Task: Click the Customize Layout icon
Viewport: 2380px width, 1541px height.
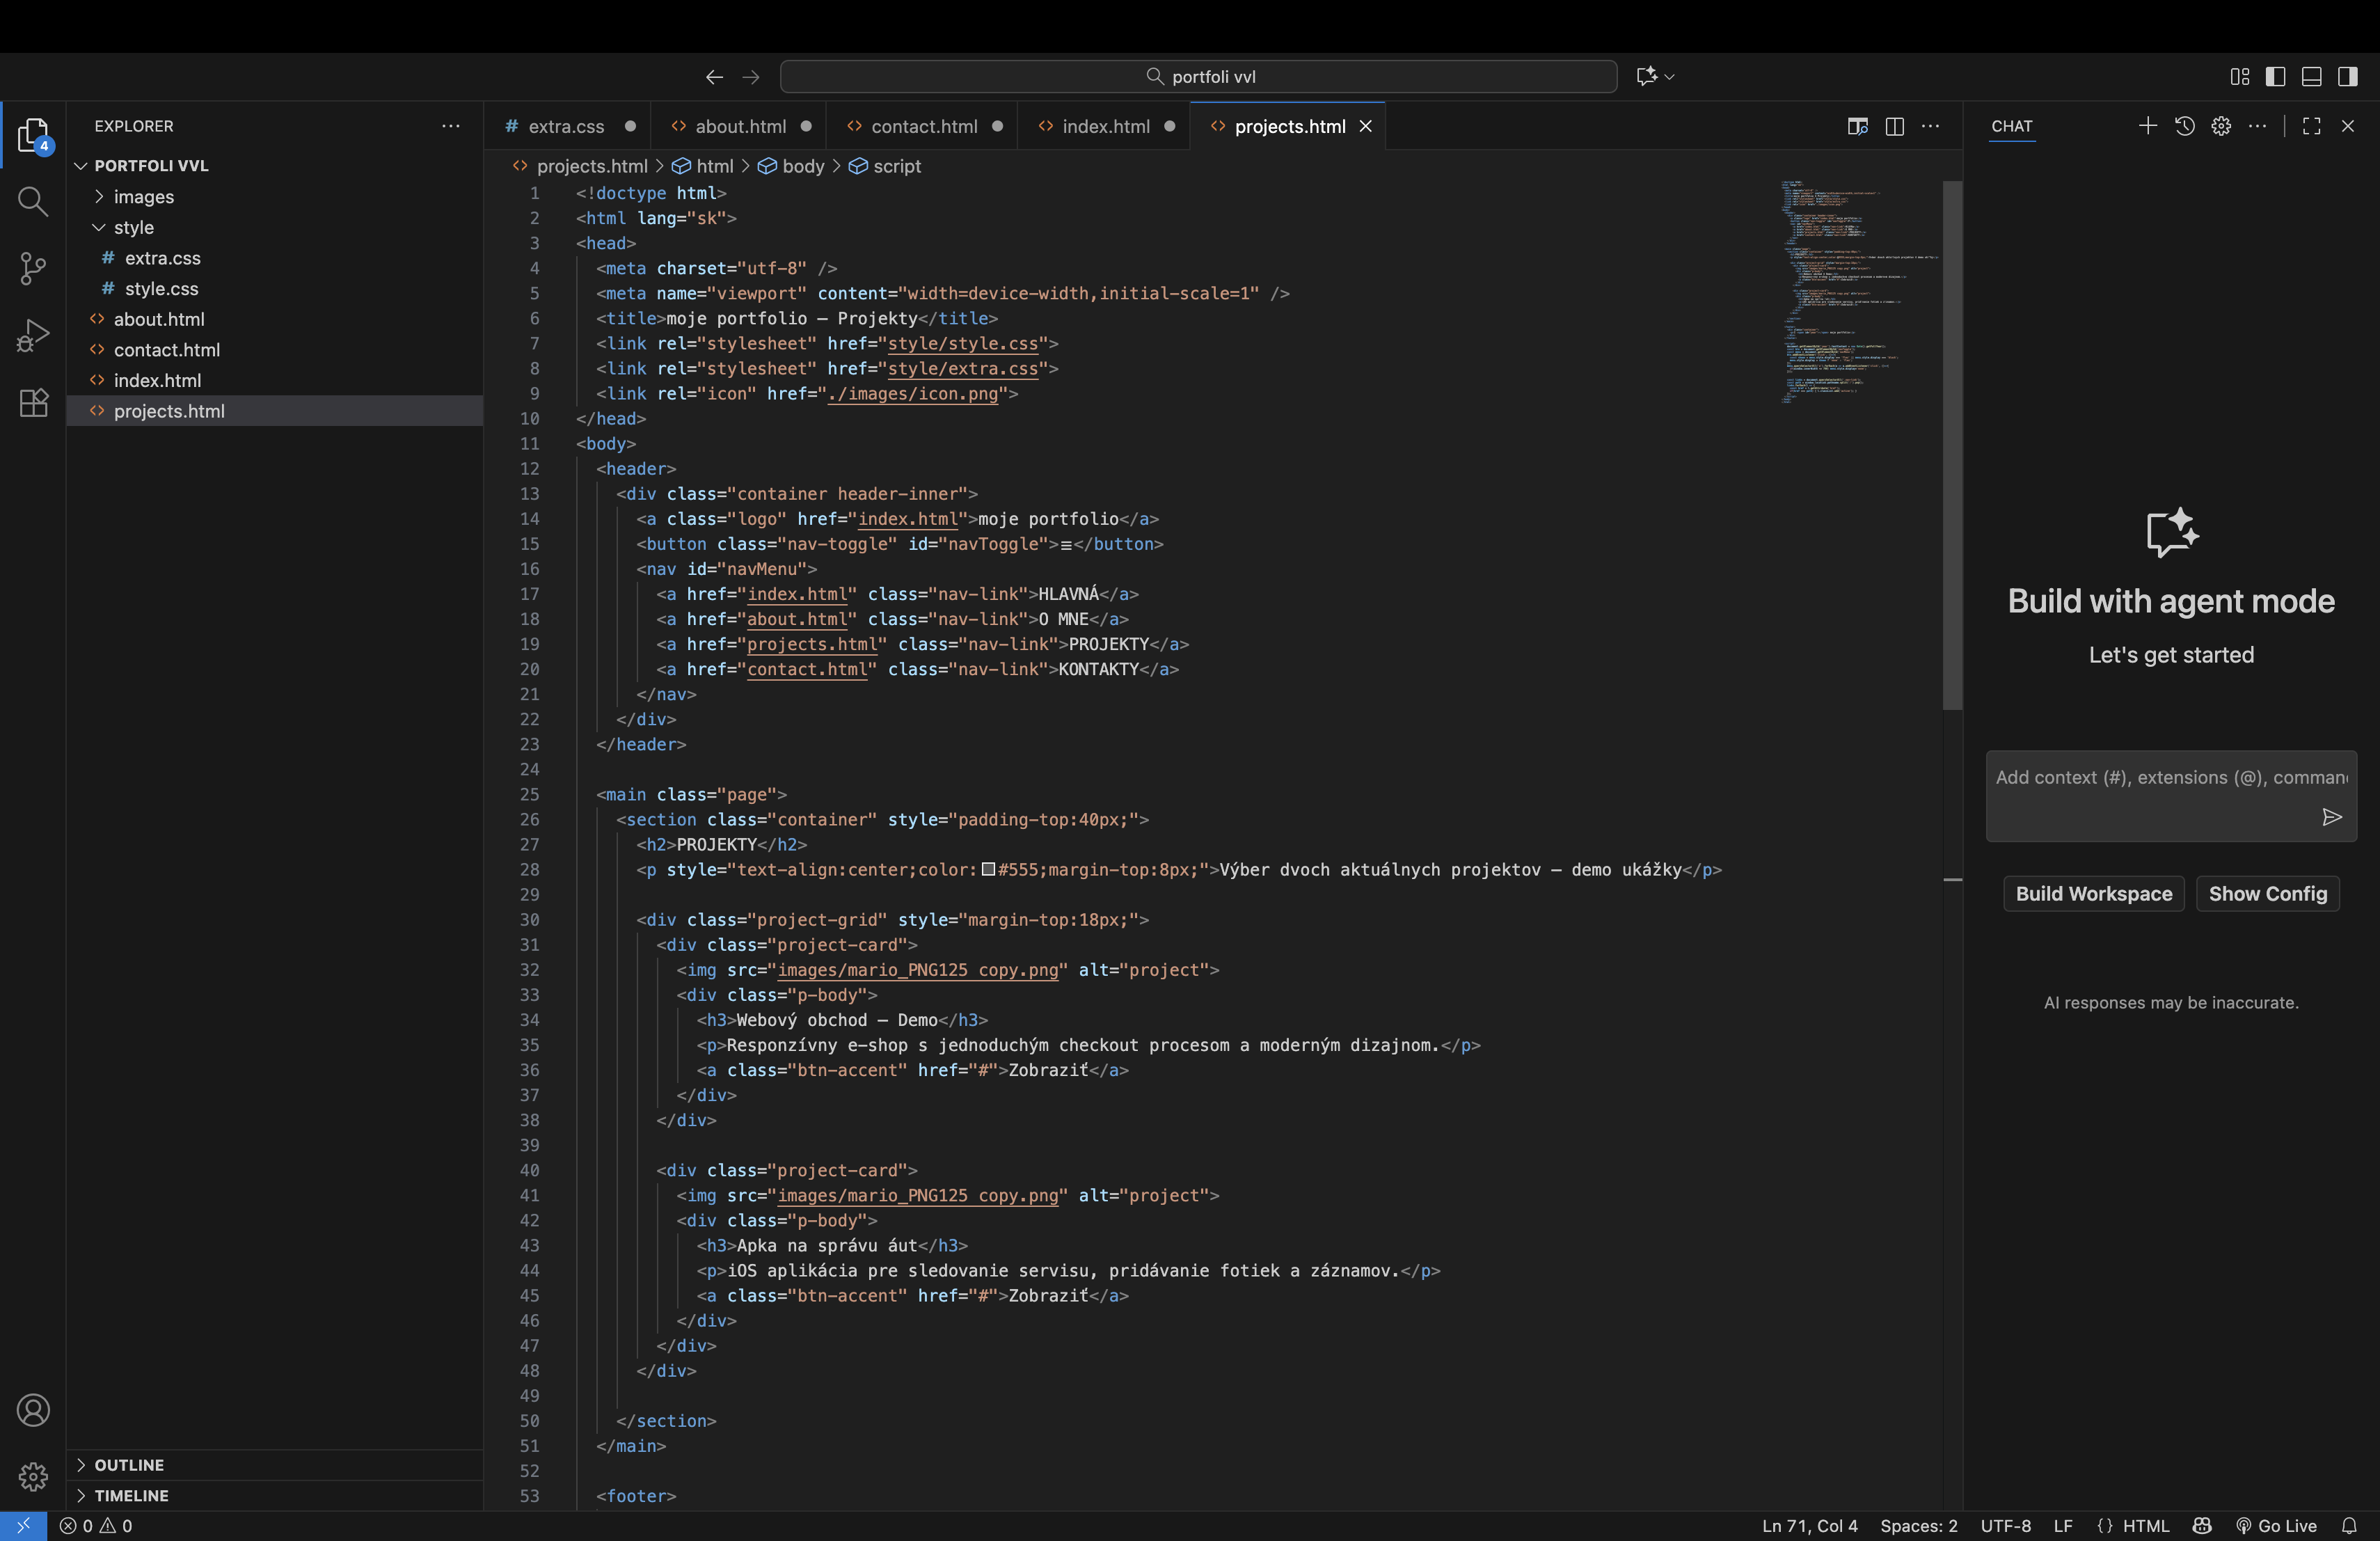Action: pyautogui.click(x=2240, y=77)
